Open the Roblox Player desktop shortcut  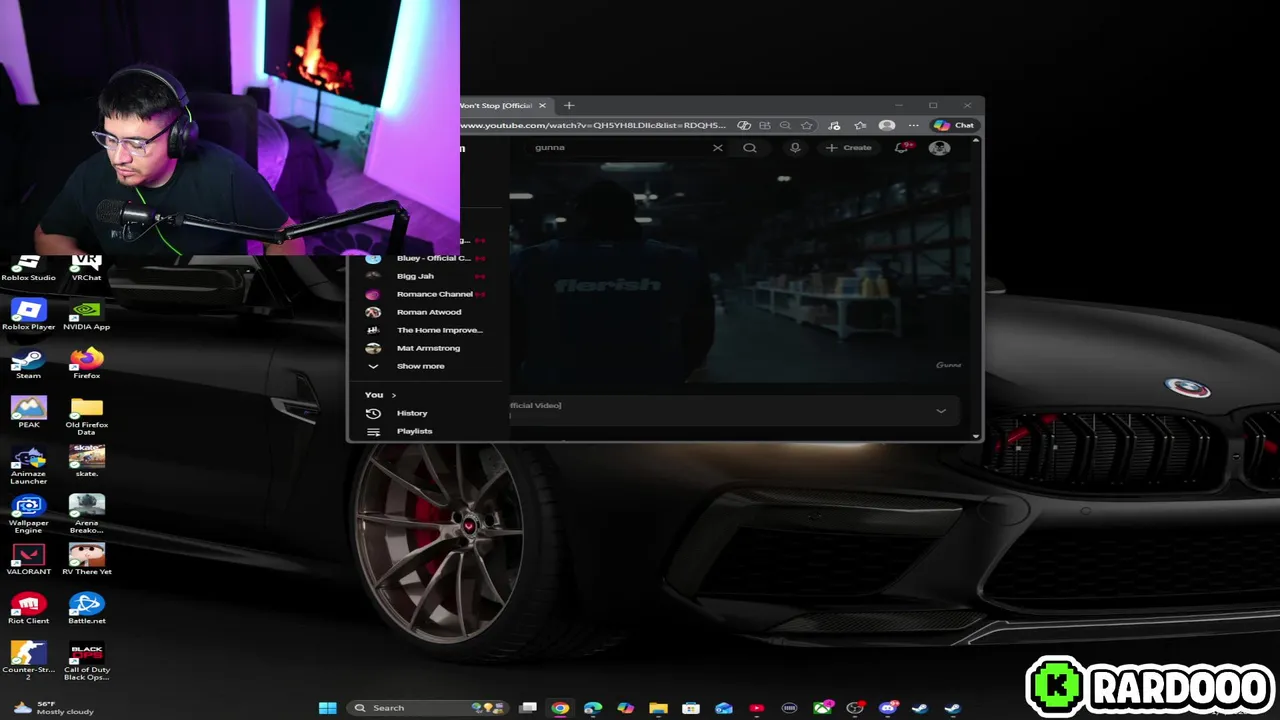tap(28, 315)
